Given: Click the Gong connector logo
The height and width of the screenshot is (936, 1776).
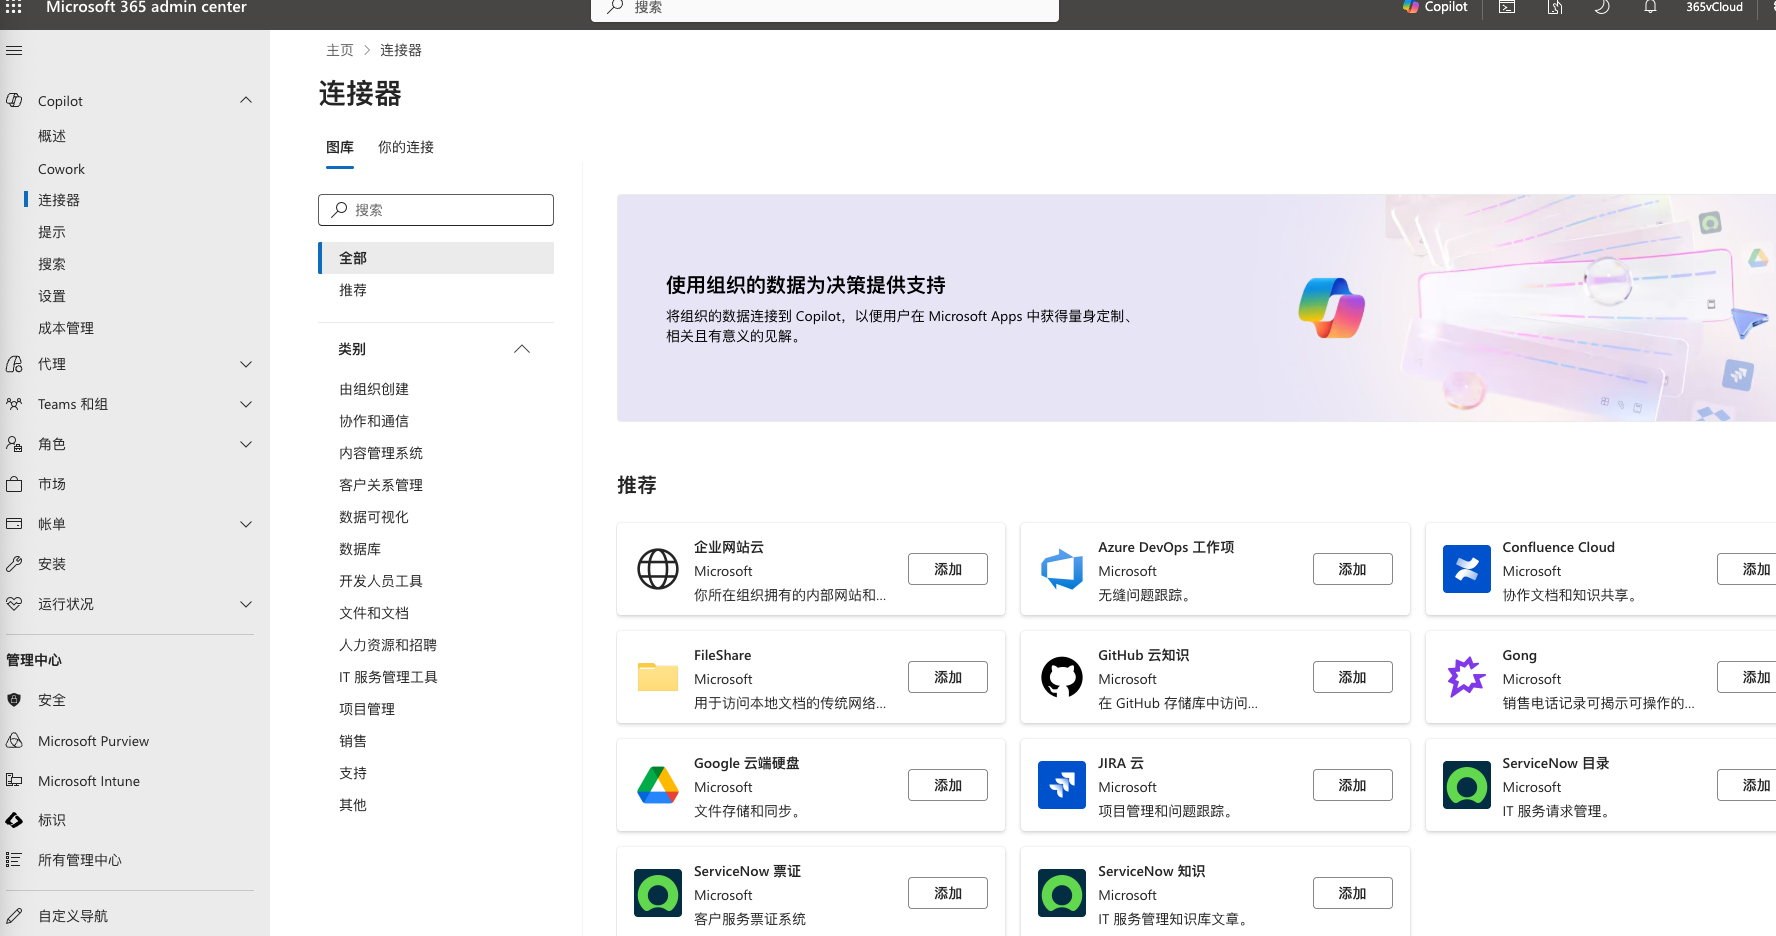Looking at the screenshot, I should pyautogui.click(x=1467, y=677).
